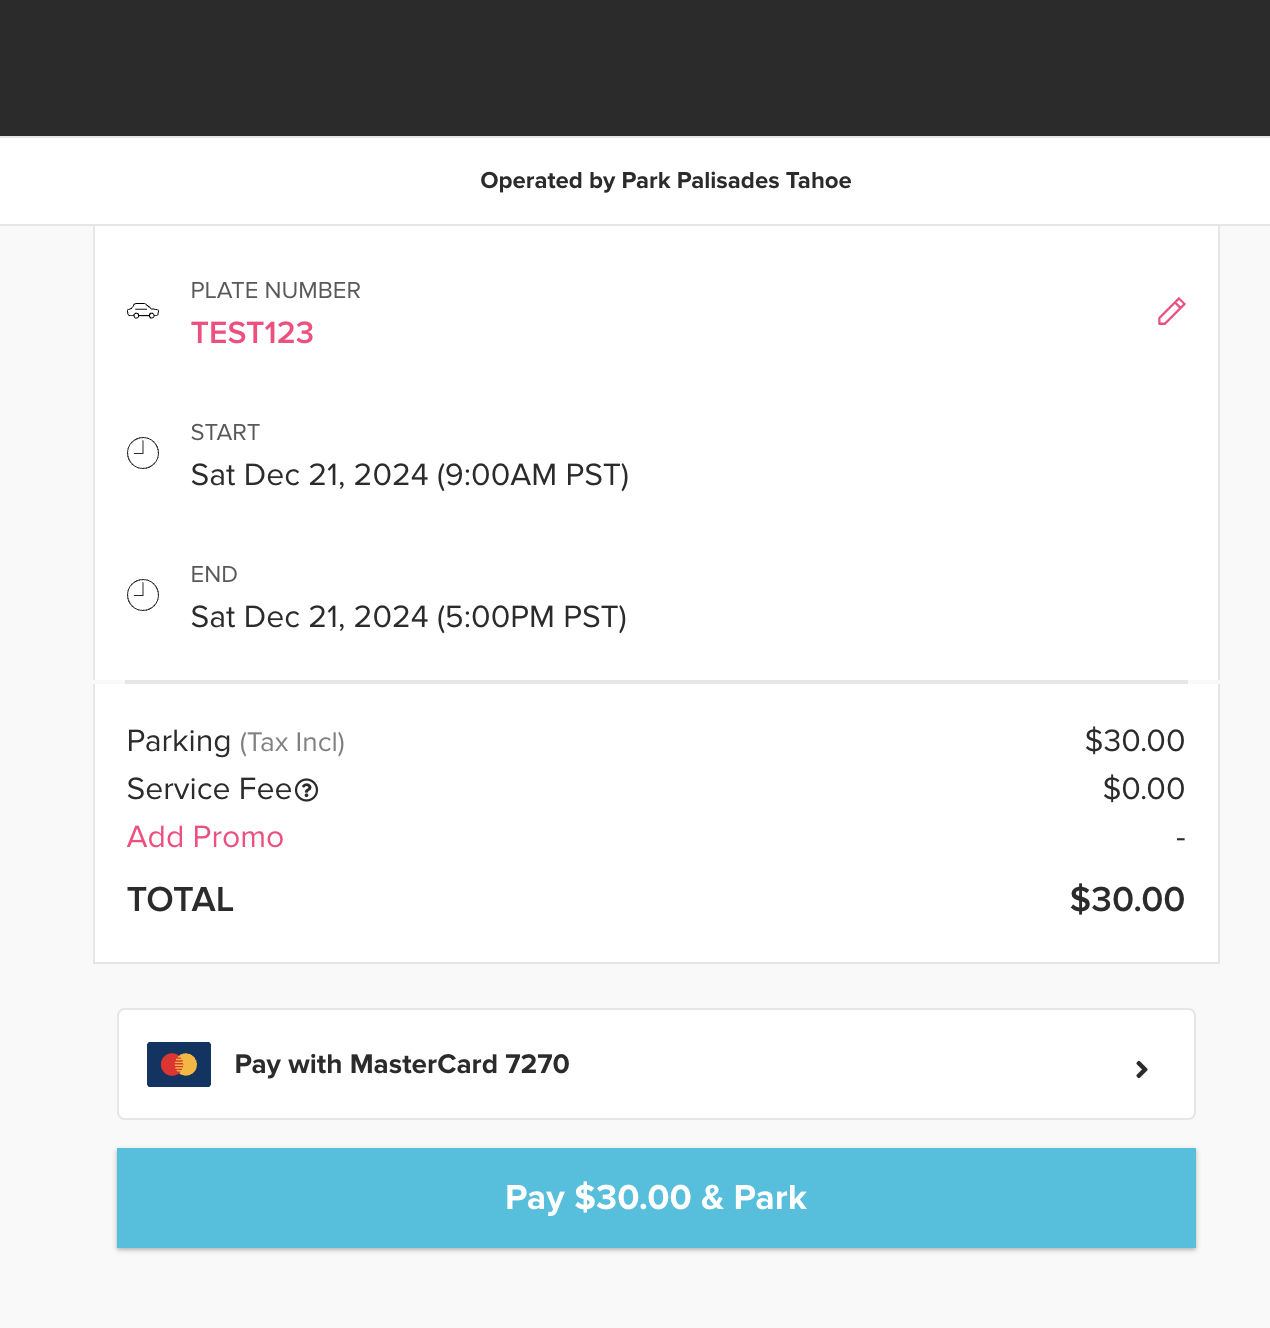
Task: Click the Sat Dec 21 9:00AM start time
Action: click(409, 475)
